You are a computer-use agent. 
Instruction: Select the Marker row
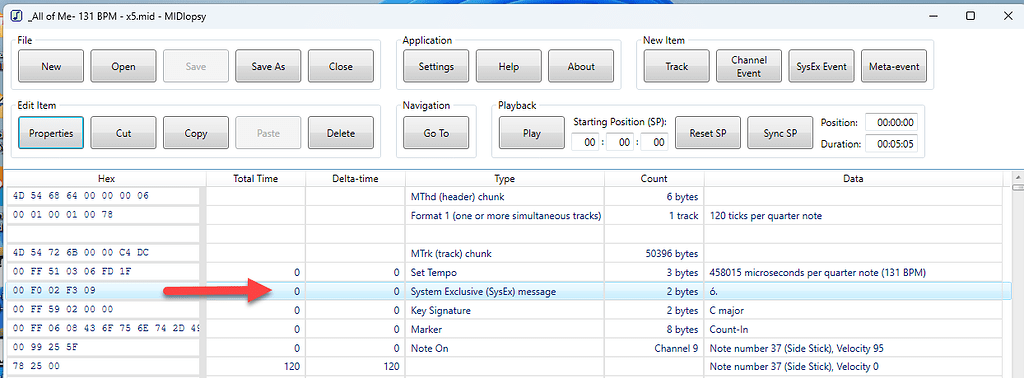[504, 329]
